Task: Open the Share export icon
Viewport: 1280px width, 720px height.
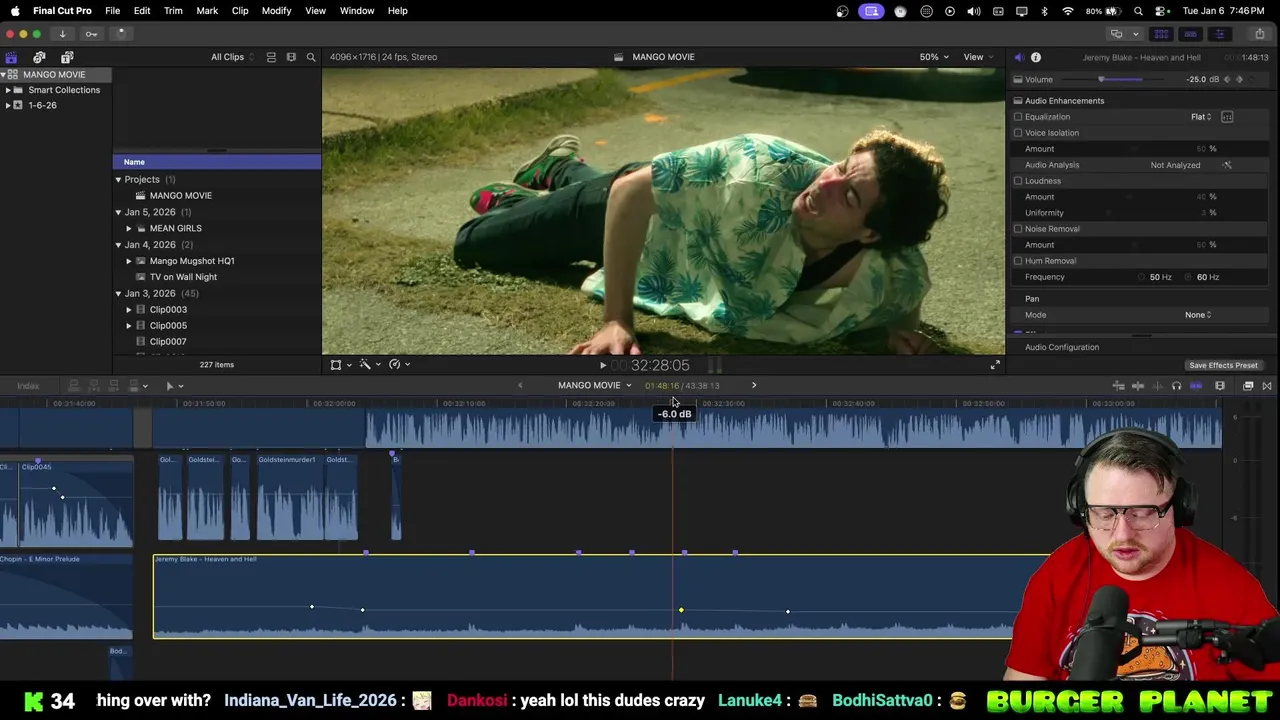Action: tap(1259, 34)
